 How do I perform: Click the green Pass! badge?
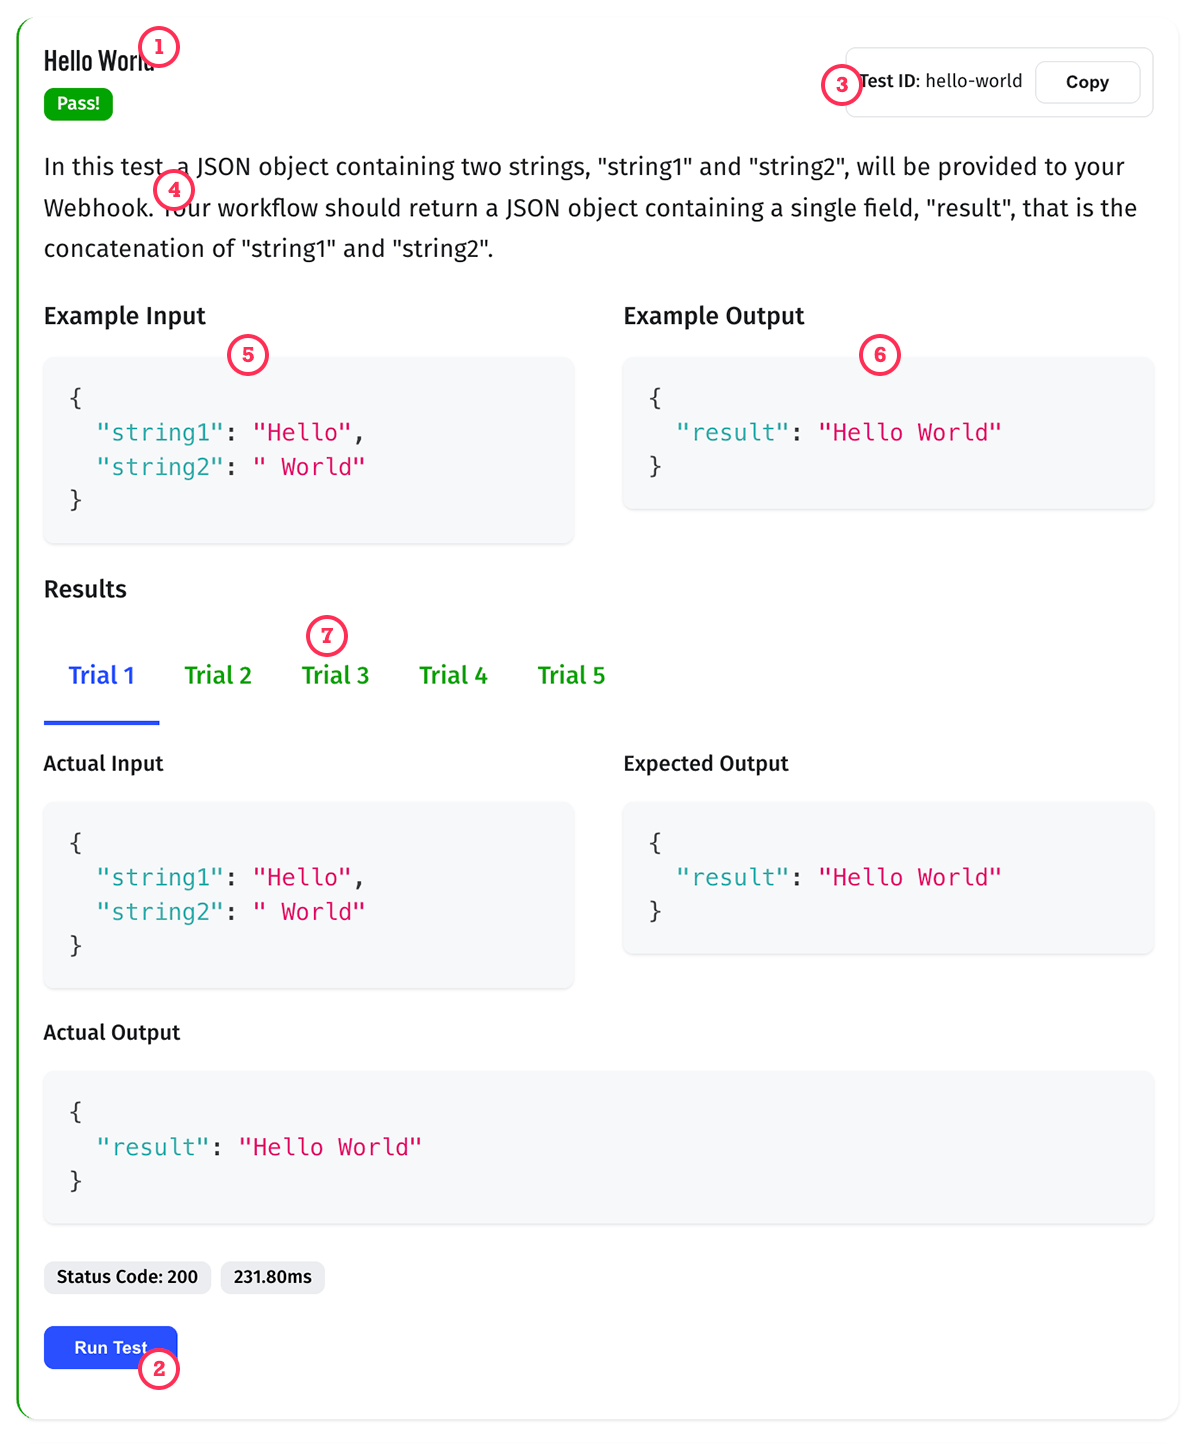pyautogui.click(x=78, y=104)
